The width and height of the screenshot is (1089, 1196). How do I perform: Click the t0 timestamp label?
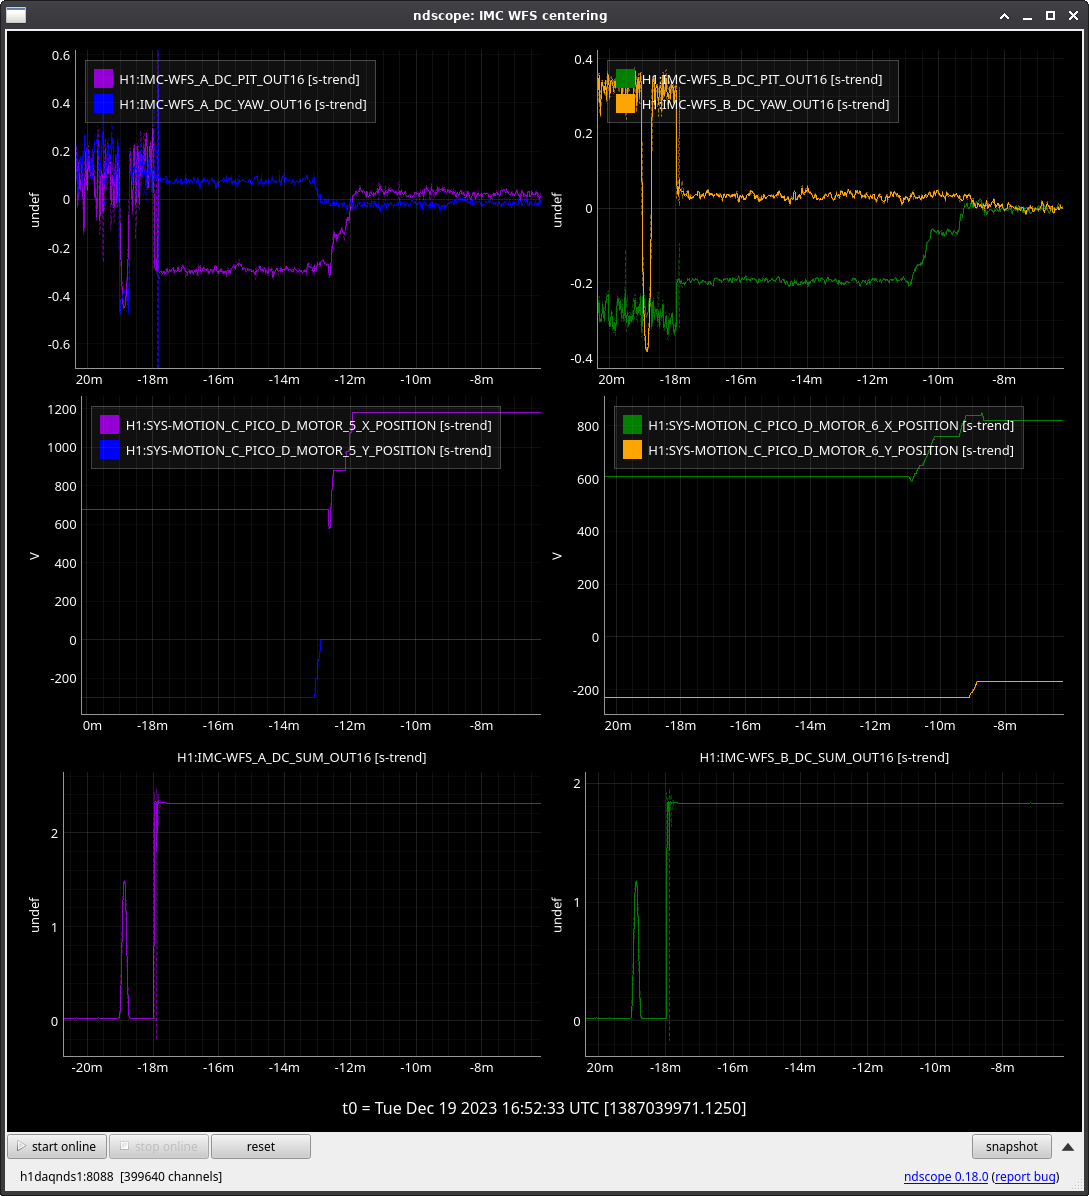tap(544, 1108)
